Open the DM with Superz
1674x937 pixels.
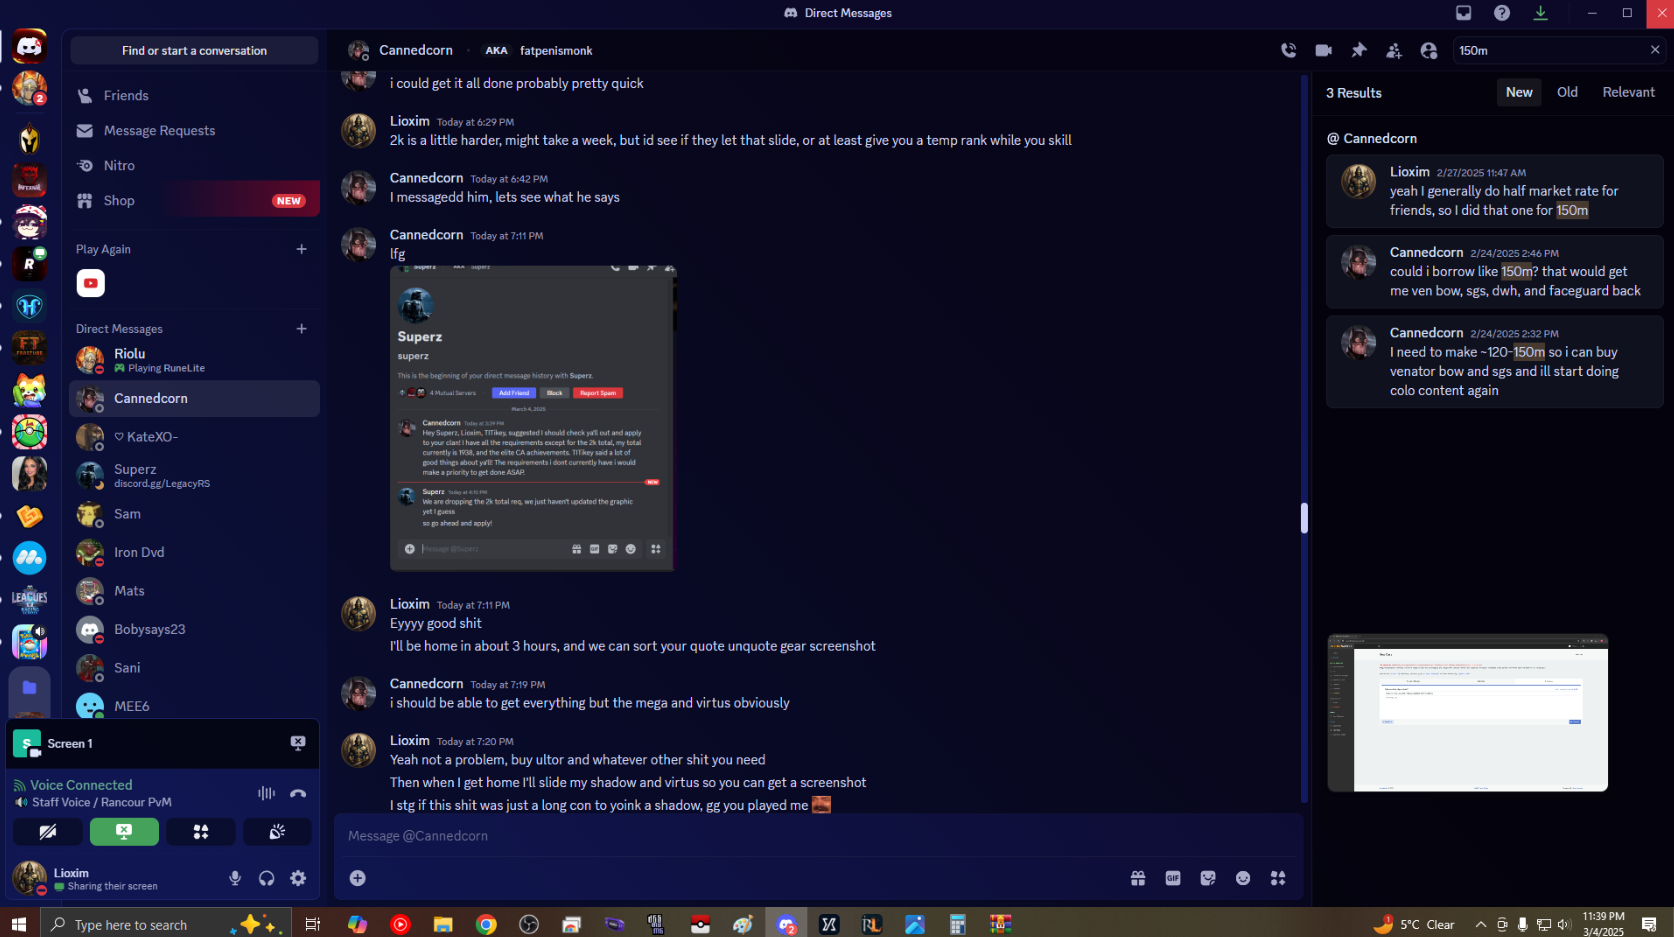195,476
